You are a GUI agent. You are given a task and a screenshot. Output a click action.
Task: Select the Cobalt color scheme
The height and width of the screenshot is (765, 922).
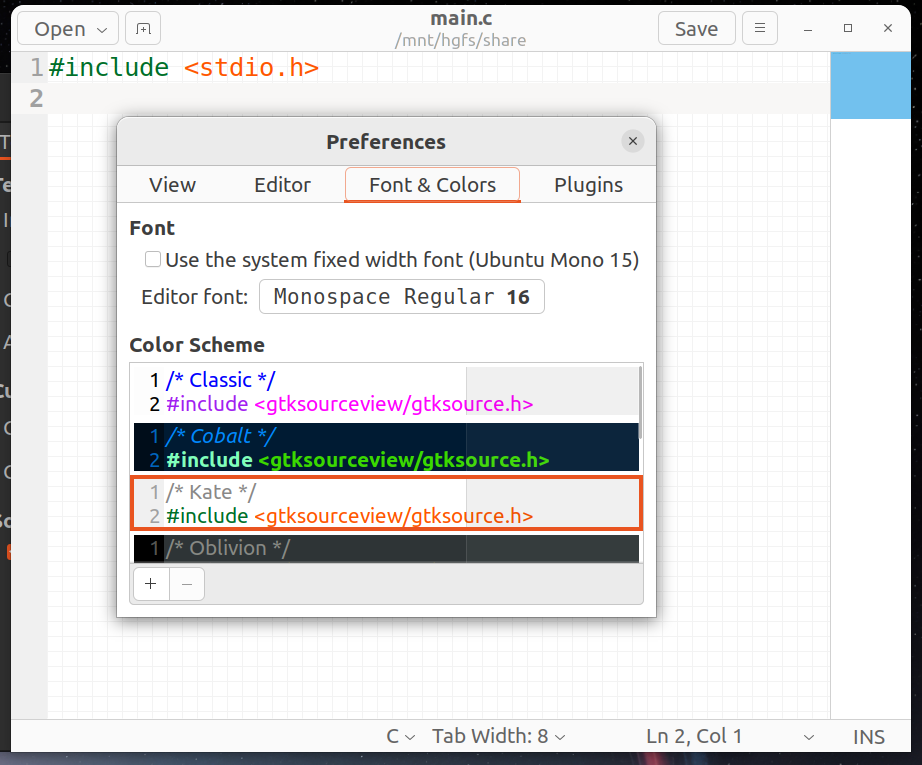click(386, 447)
